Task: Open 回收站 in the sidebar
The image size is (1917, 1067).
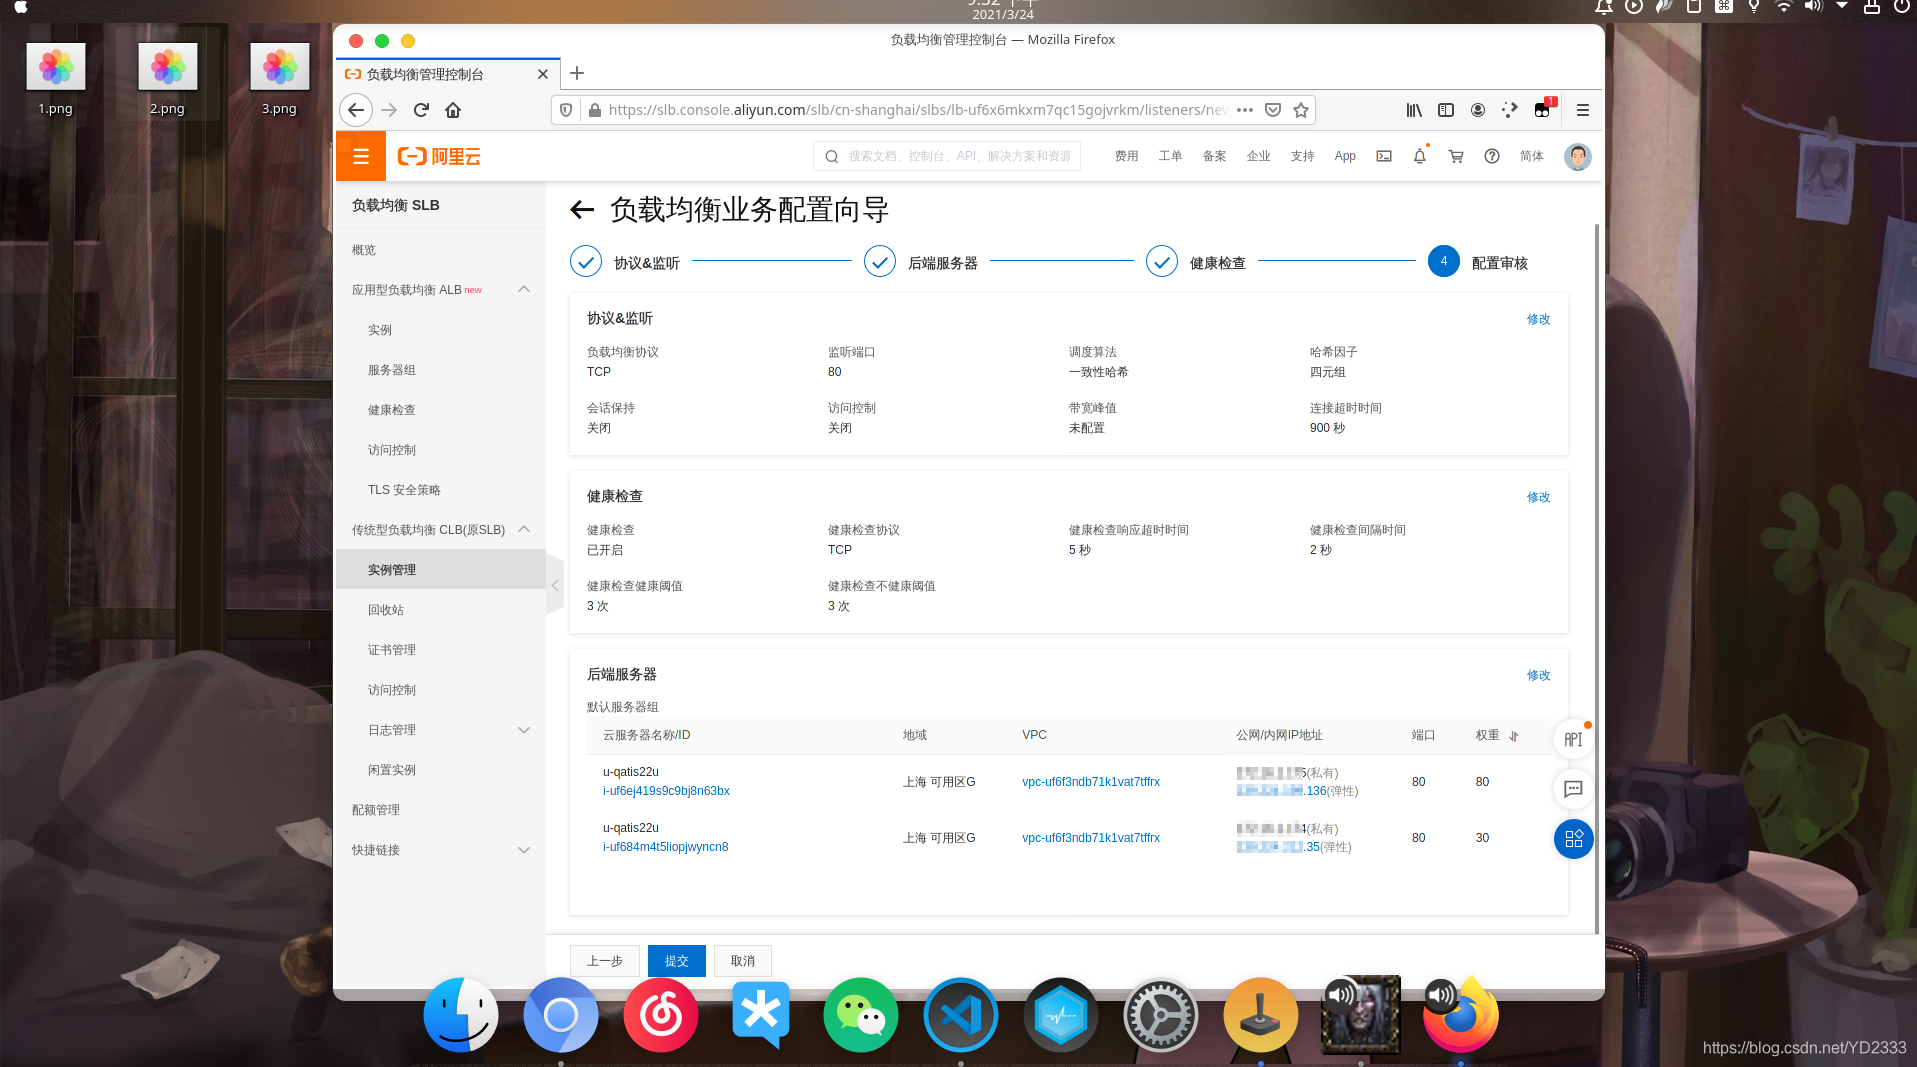Action: [386, 610]
